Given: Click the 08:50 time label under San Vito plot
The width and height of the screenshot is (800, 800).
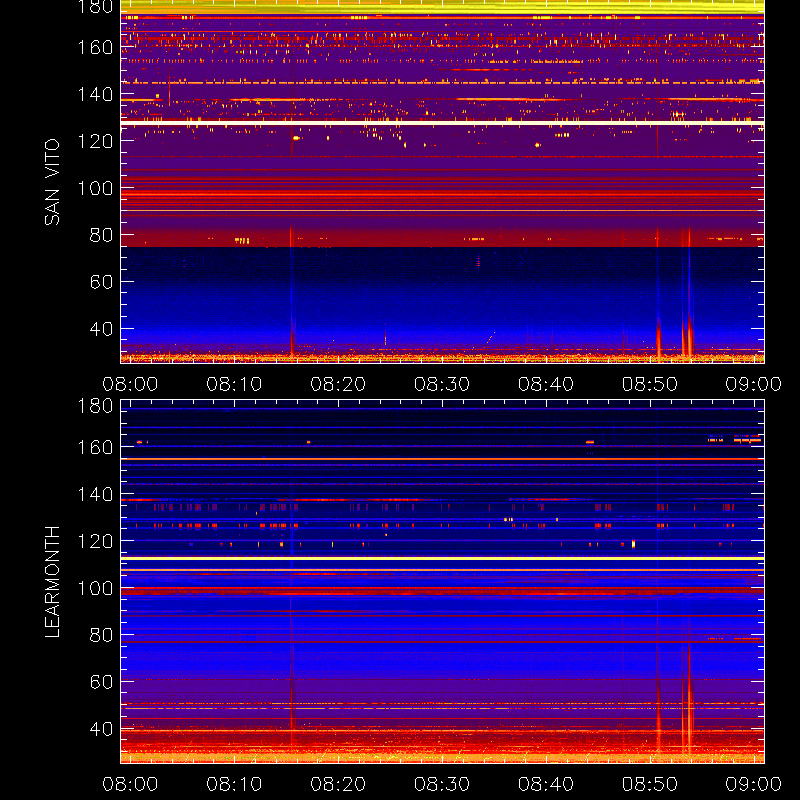Looking at the screenshot, I should point(649,384).
